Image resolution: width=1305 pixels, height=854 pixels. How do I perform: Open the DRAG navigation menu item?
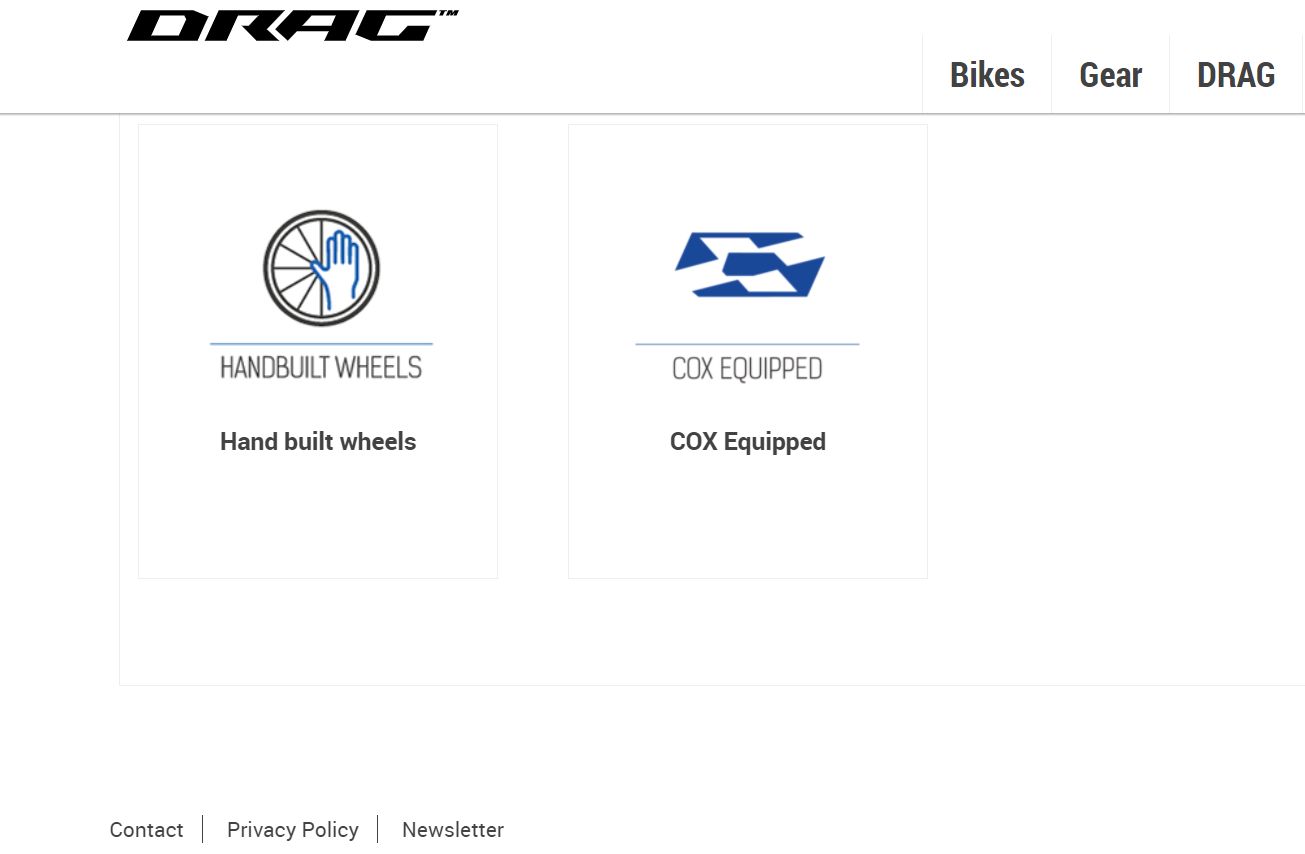1236,75
